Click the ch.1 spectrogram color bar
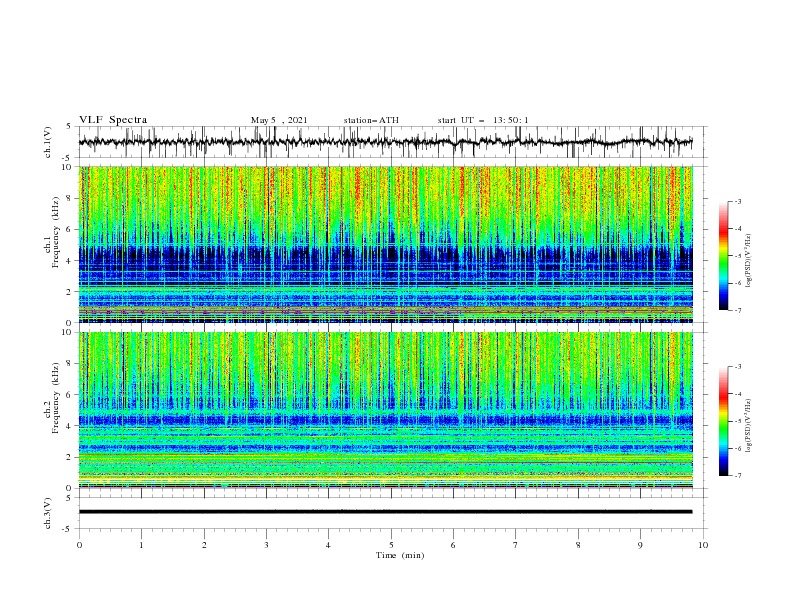792x612 pixels. click(723, 255)
